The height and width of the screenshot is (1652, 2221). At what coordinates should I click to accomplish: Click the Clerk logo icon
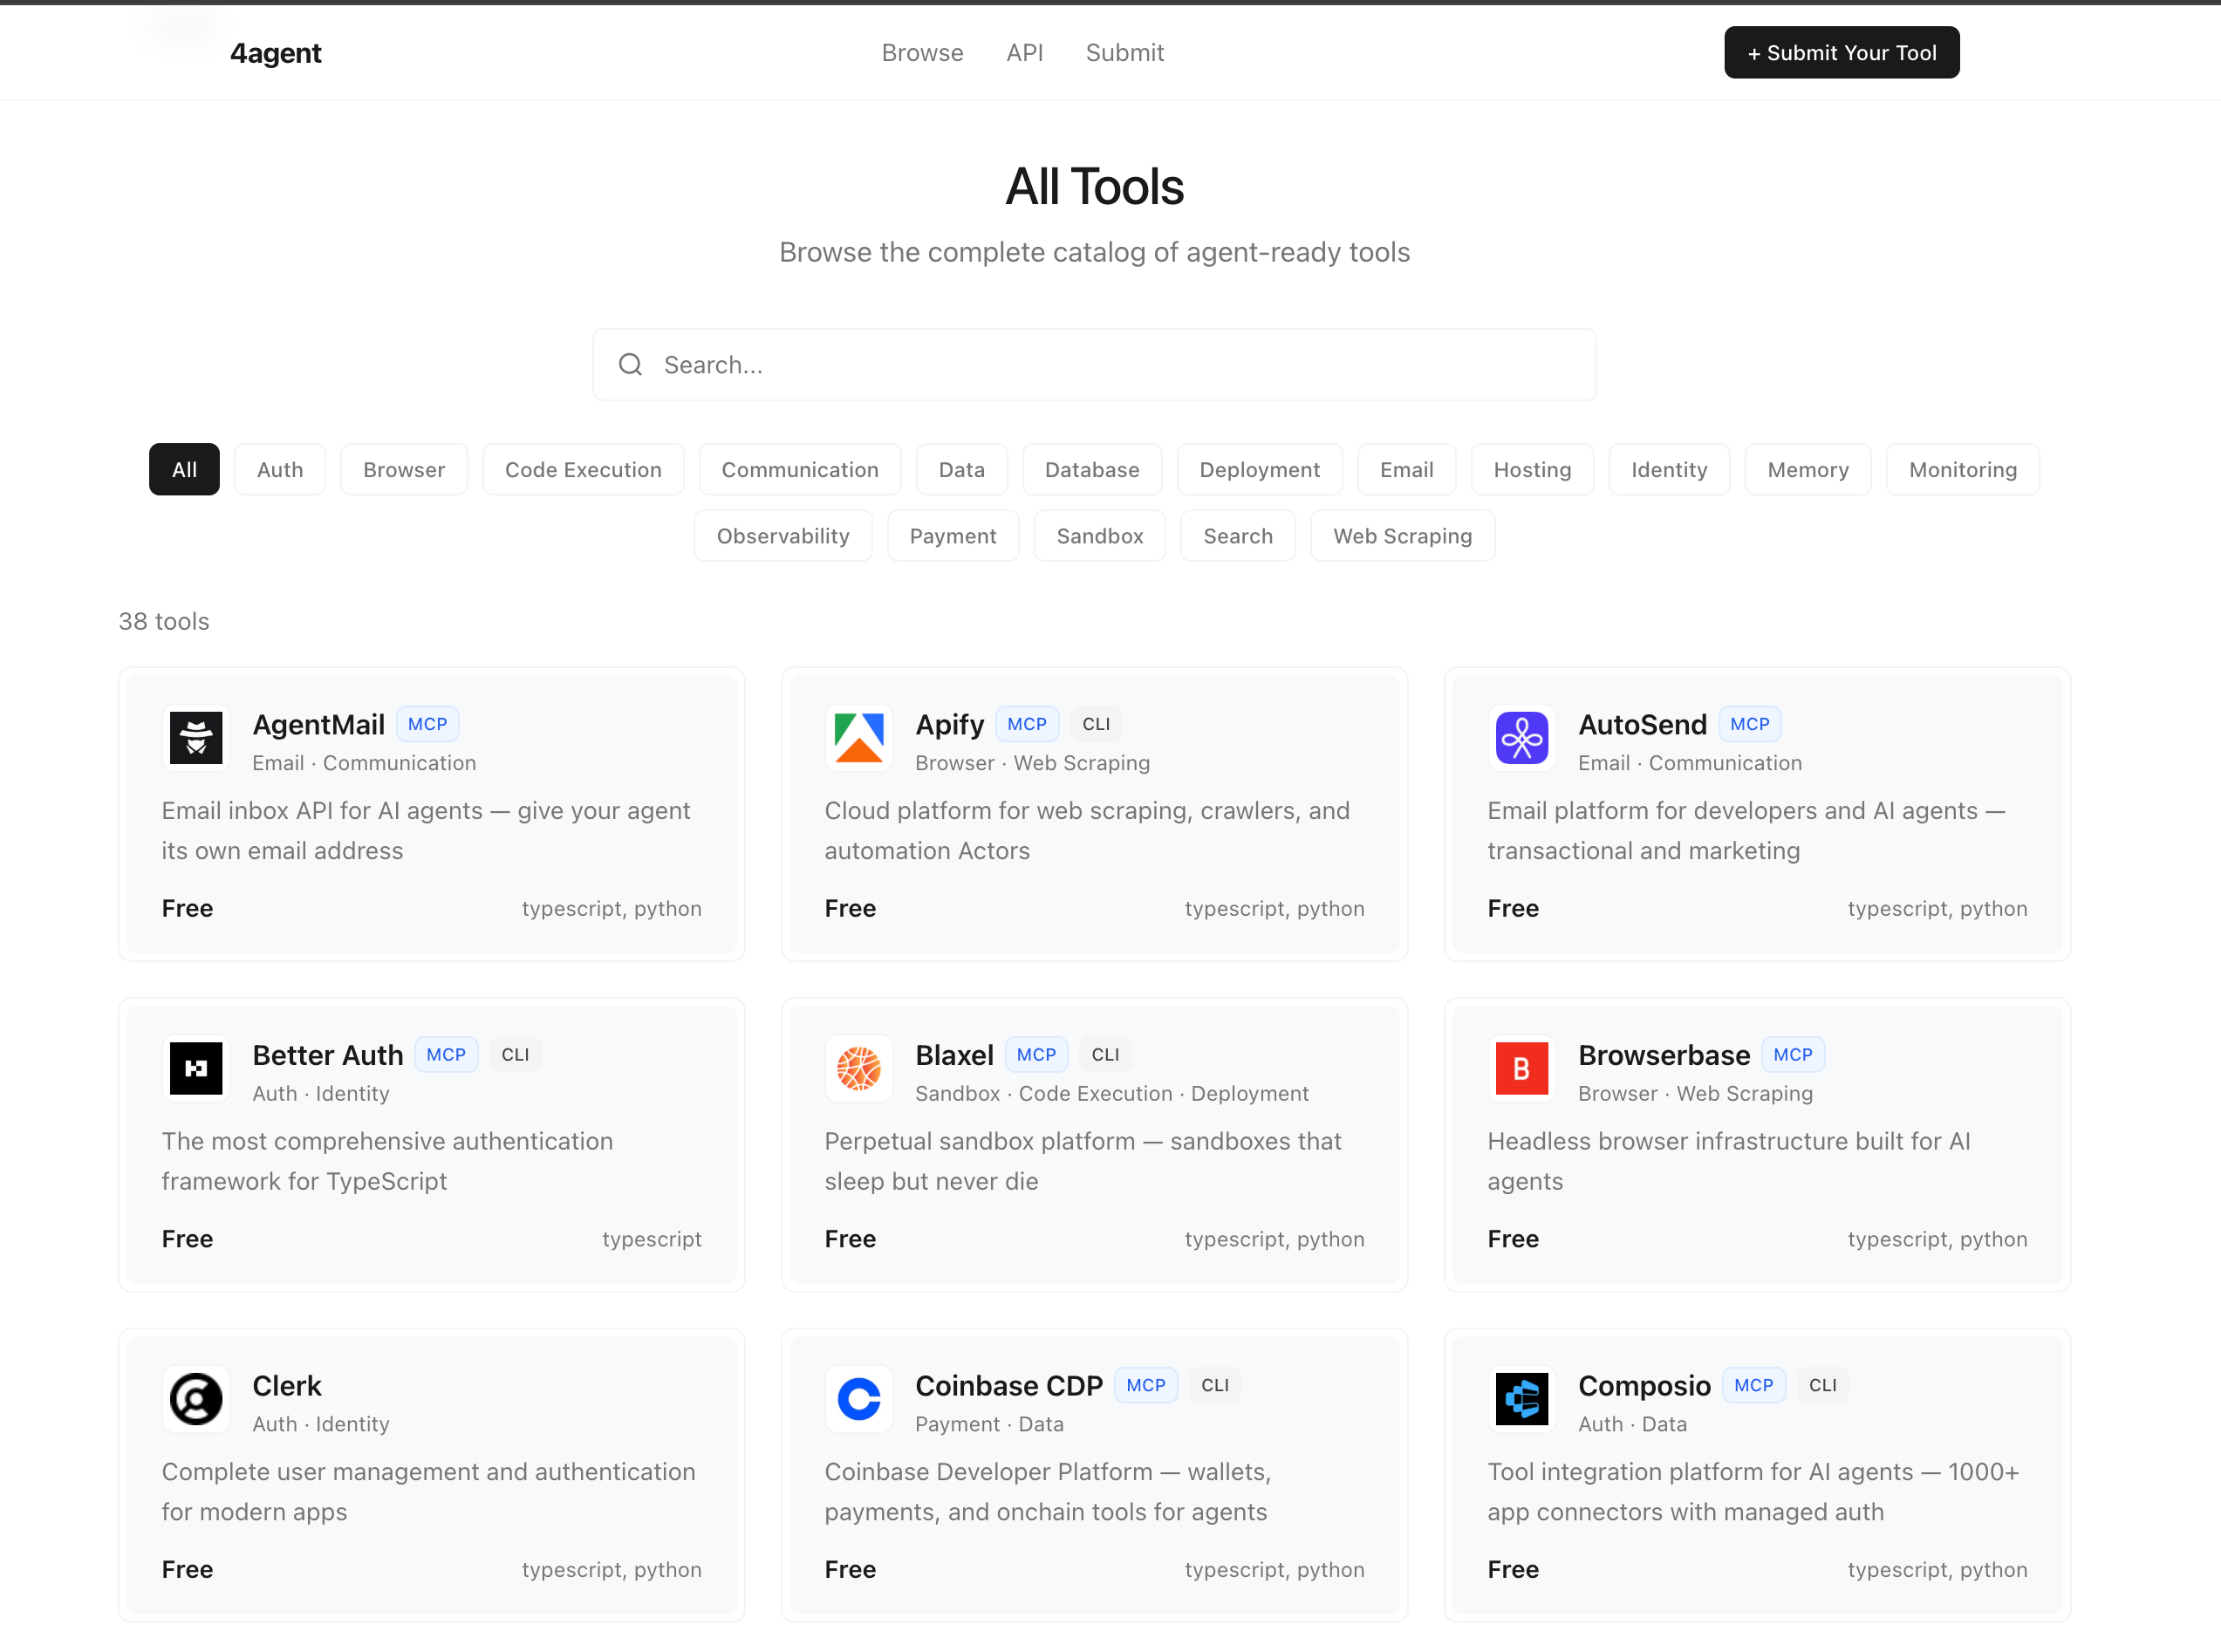click(x=196, y=1399)
